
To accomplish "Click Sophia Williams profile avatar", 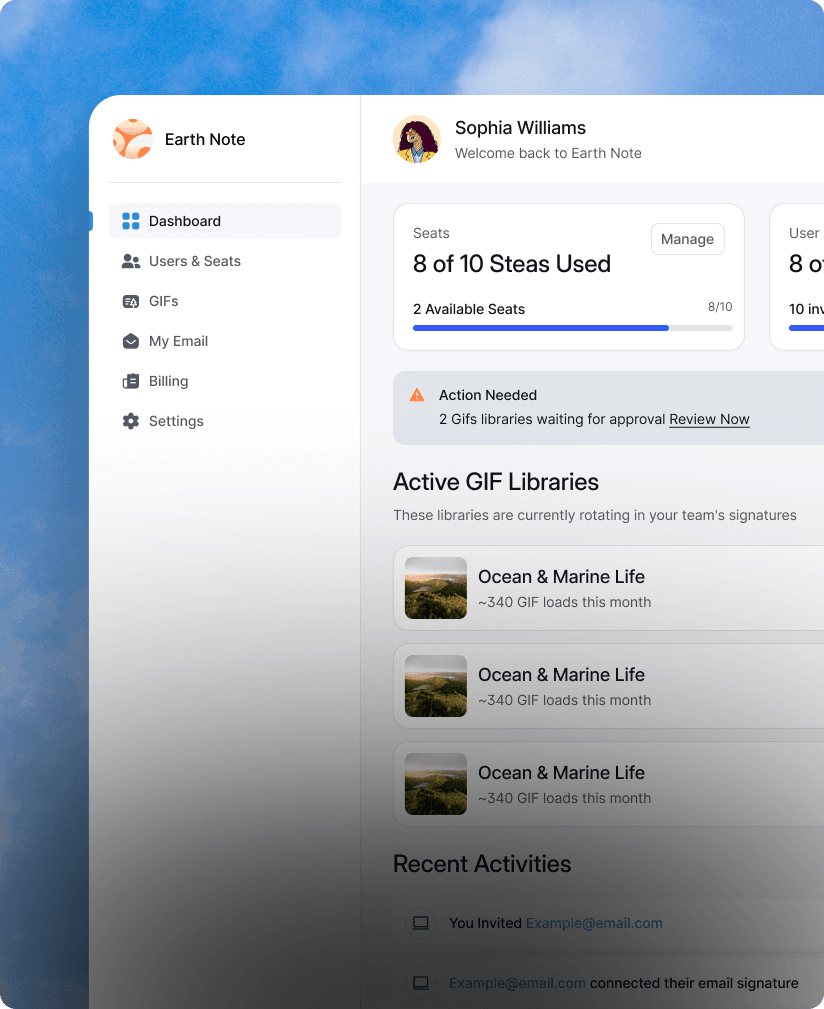I will click(x=417, y=140).
